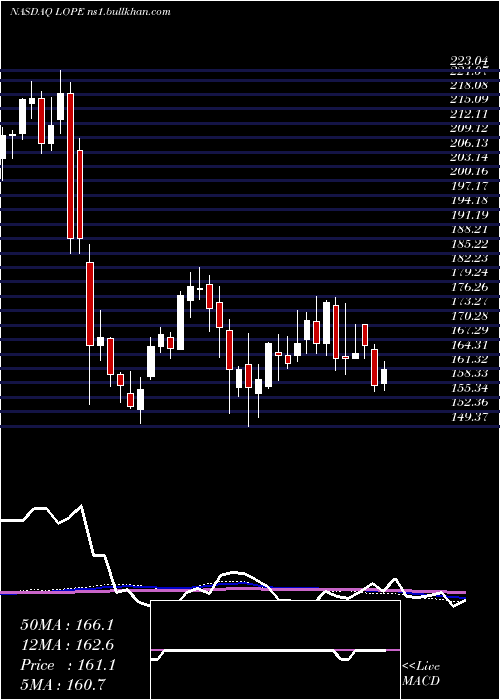This screenshot has height=700, width=500.
Task: Select the 167.29 price axis label
Action: [468, 330]
